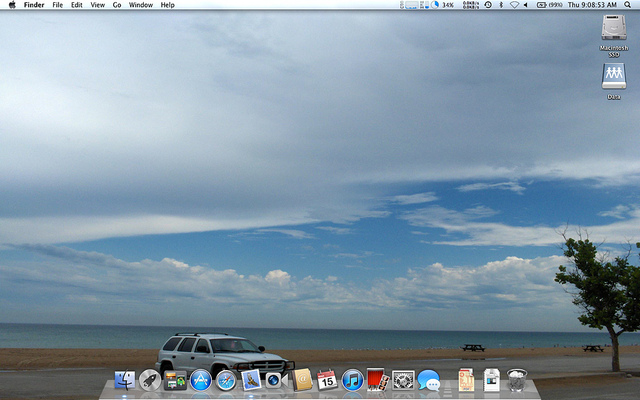The width and height of the screenshot is (640, 400).
Task: Open Calendar icon showing 15
Action: (x=327, y=380)
